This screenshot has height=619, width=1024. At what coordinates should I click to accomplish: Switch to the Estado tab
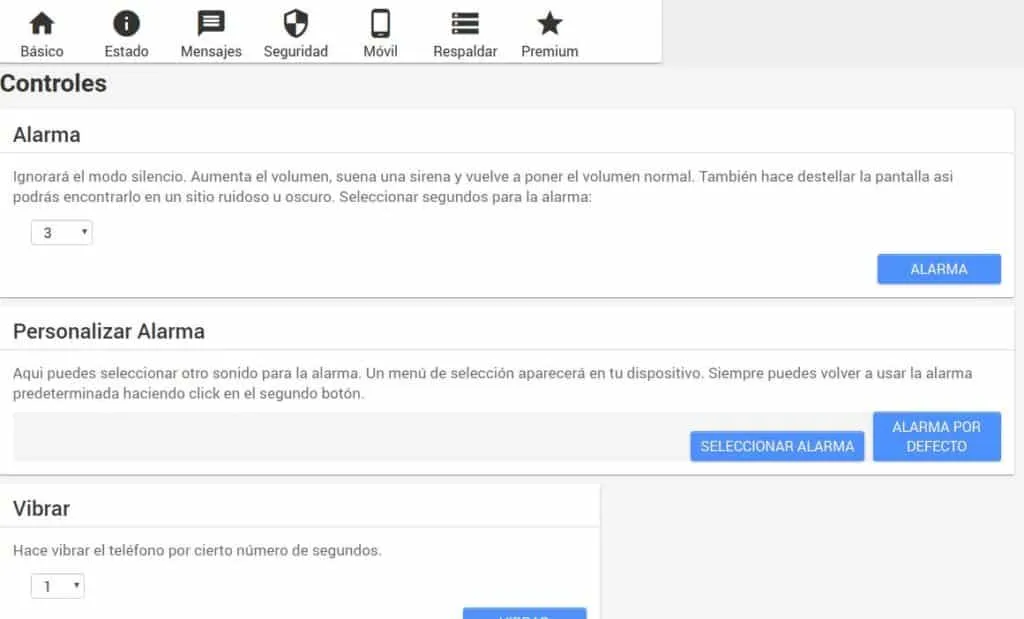coord(125,30)
